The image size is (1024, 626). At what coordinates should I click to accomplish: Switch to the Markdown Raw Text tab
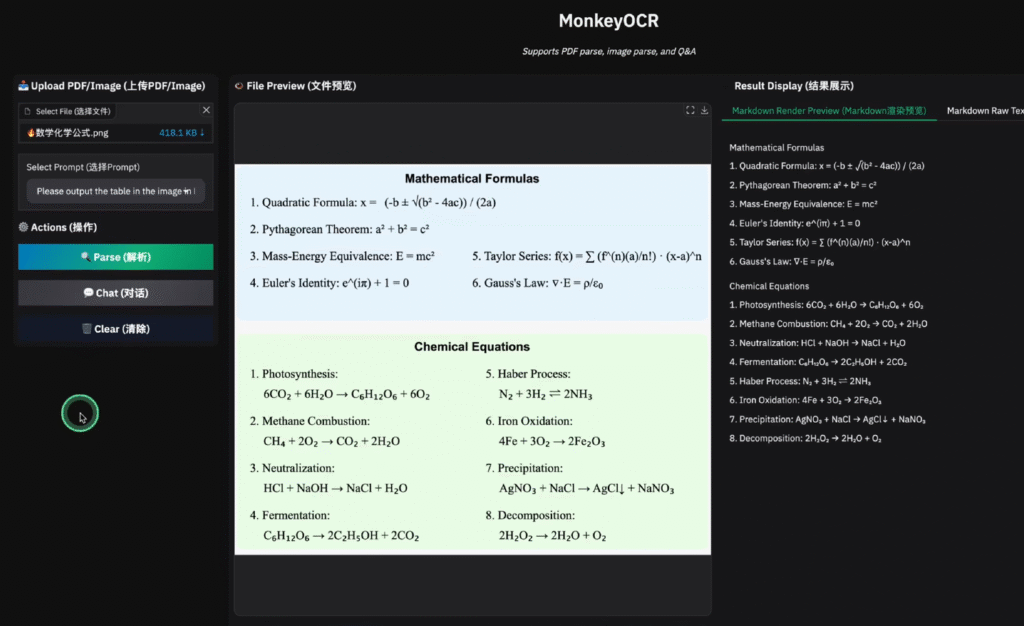pos(984,111)
